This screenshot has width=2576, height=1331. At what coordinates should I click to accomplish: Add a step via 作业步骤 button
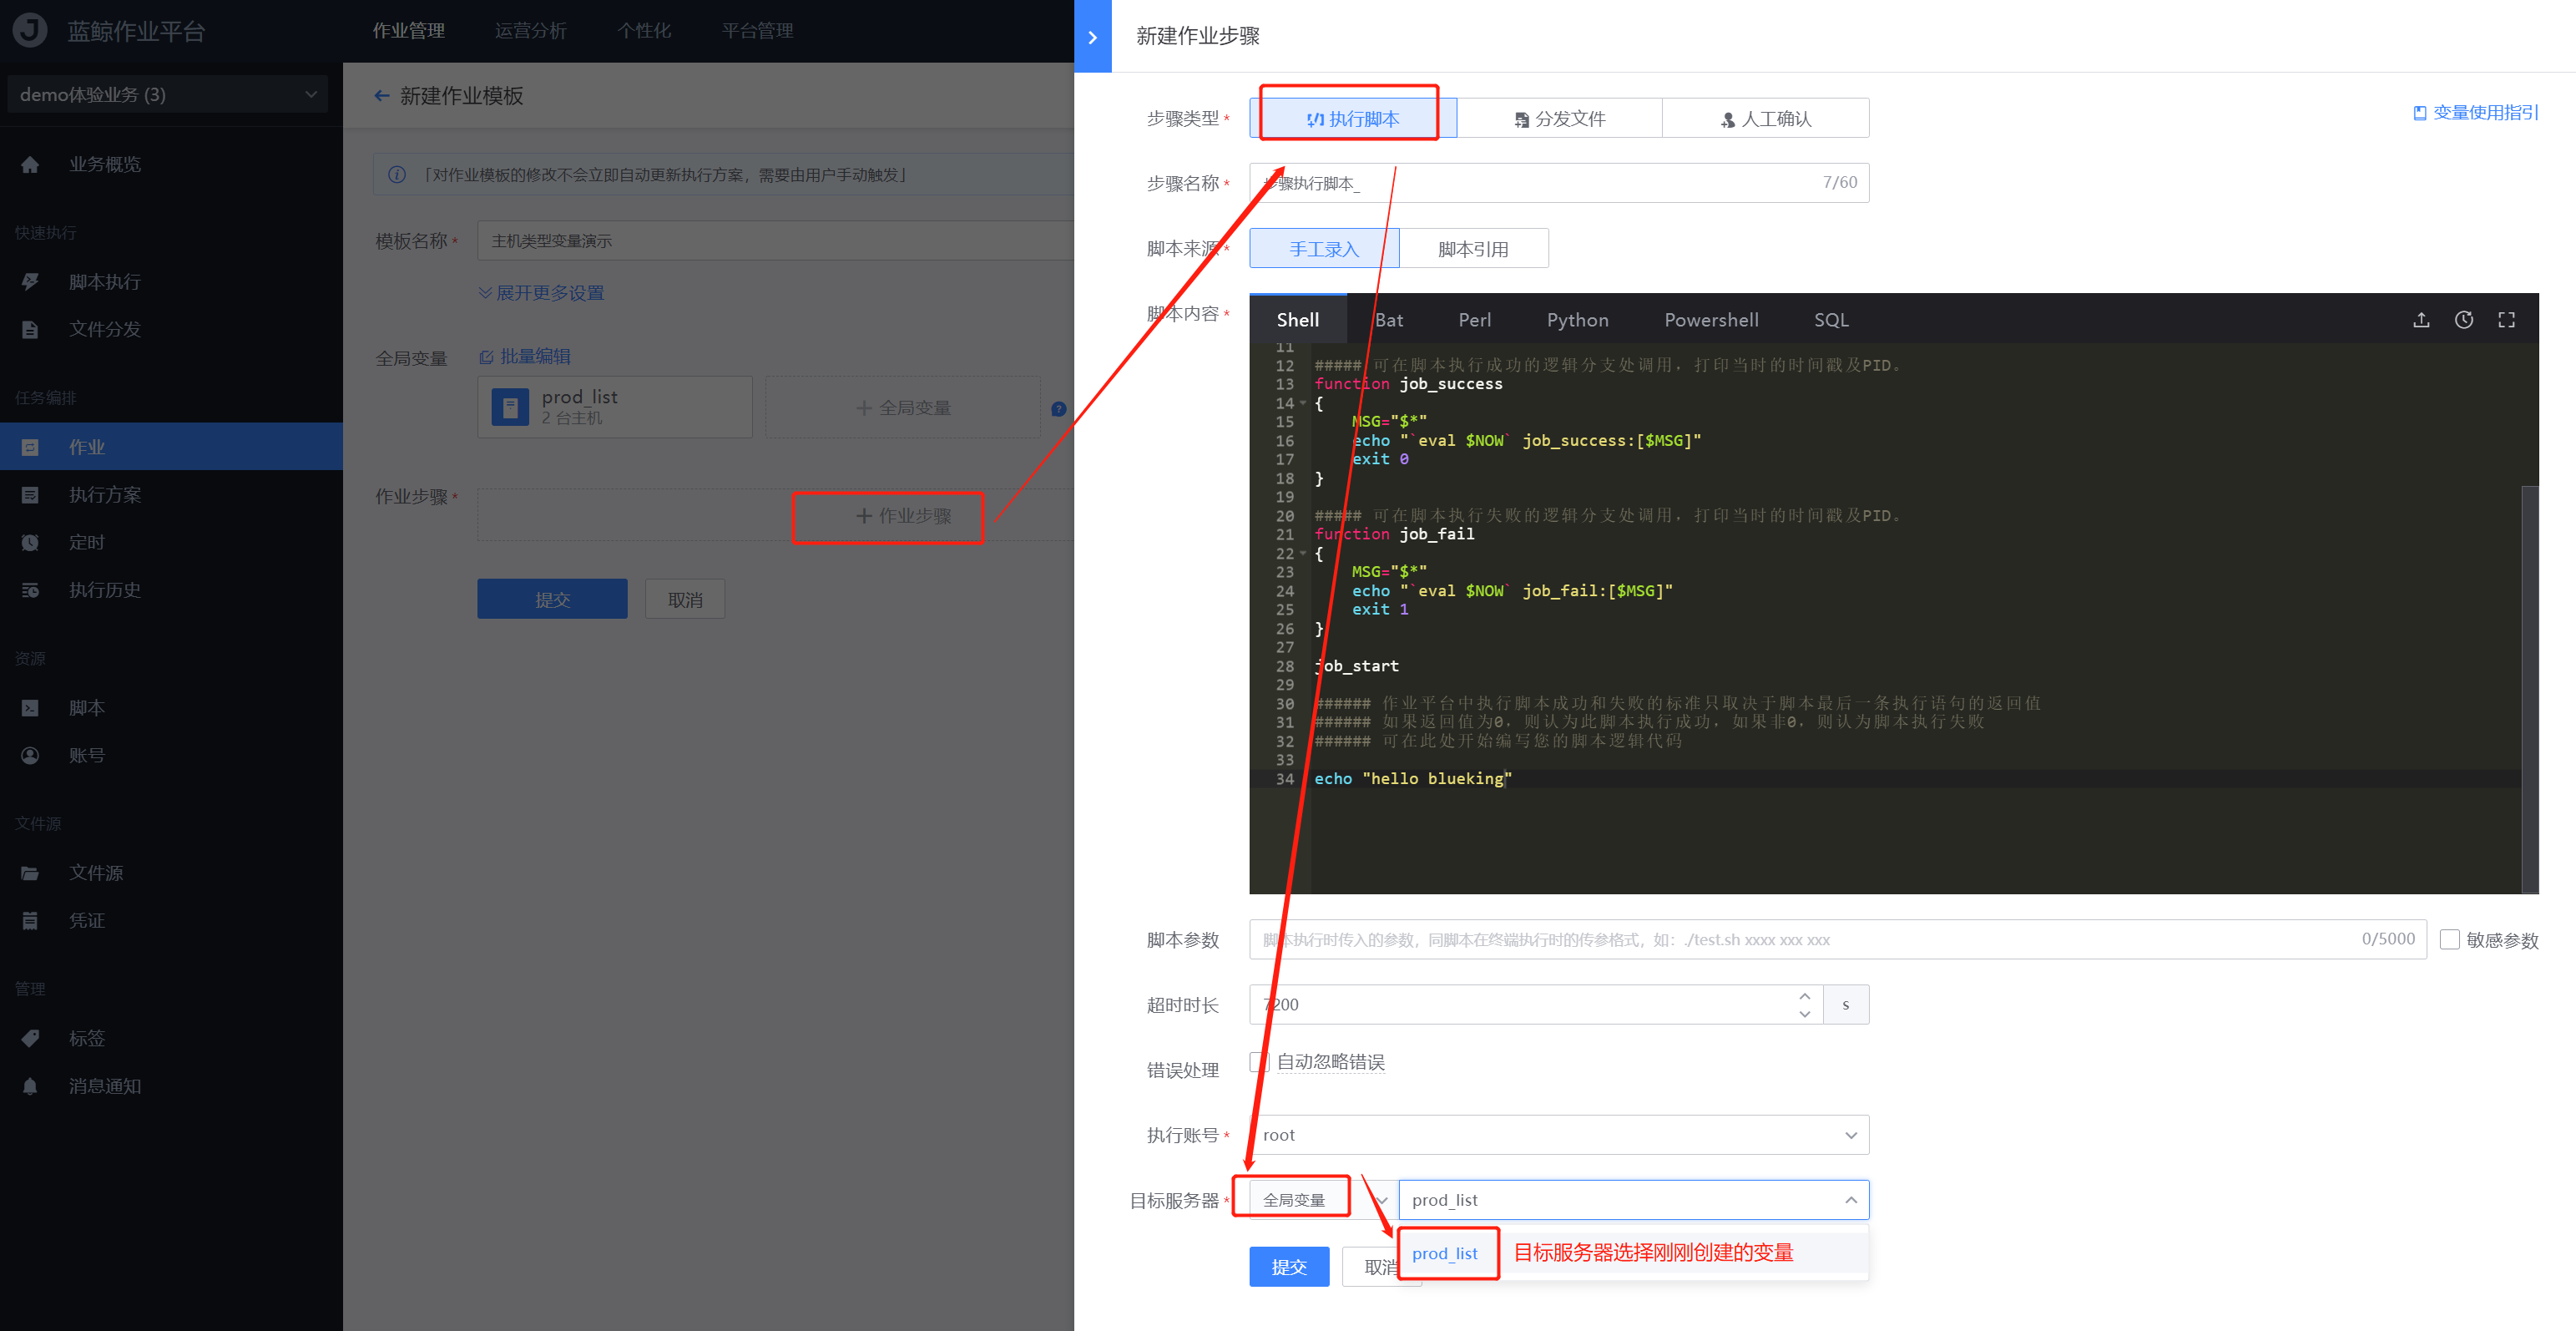[903, 516]
